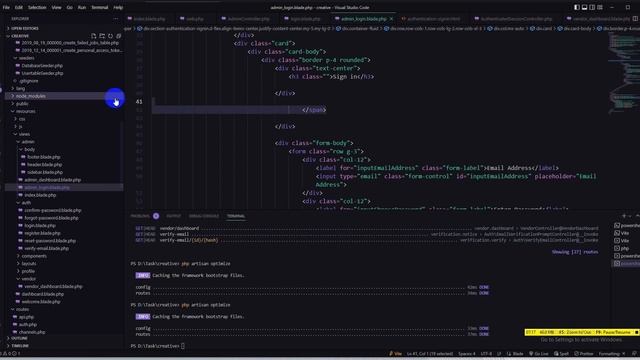Open the View menu
Screen dimensions: 640x360
click(56, 7)
